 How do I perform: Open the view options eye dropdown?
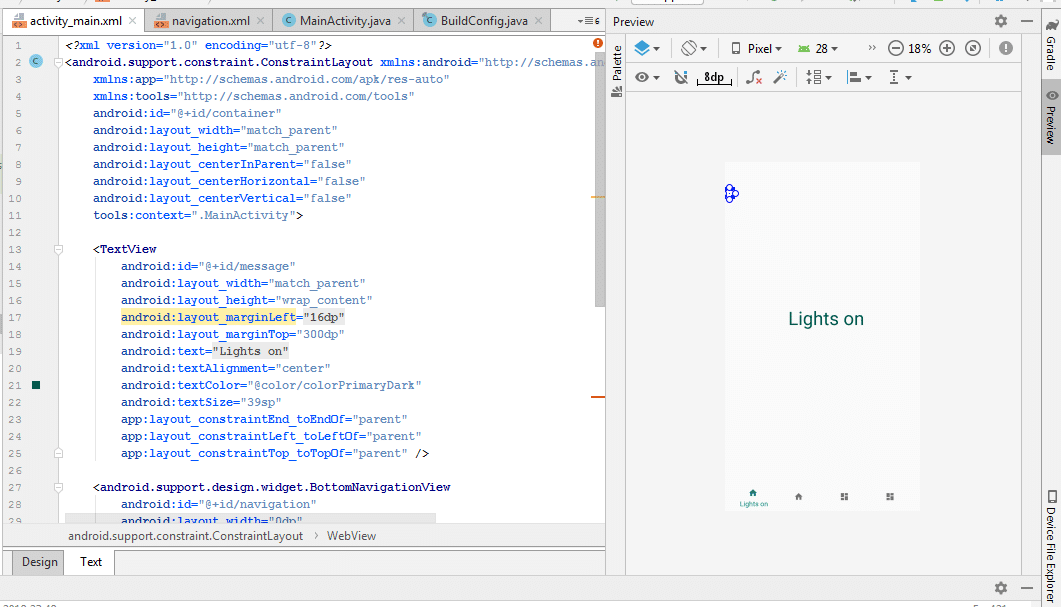tap(647, 77)
